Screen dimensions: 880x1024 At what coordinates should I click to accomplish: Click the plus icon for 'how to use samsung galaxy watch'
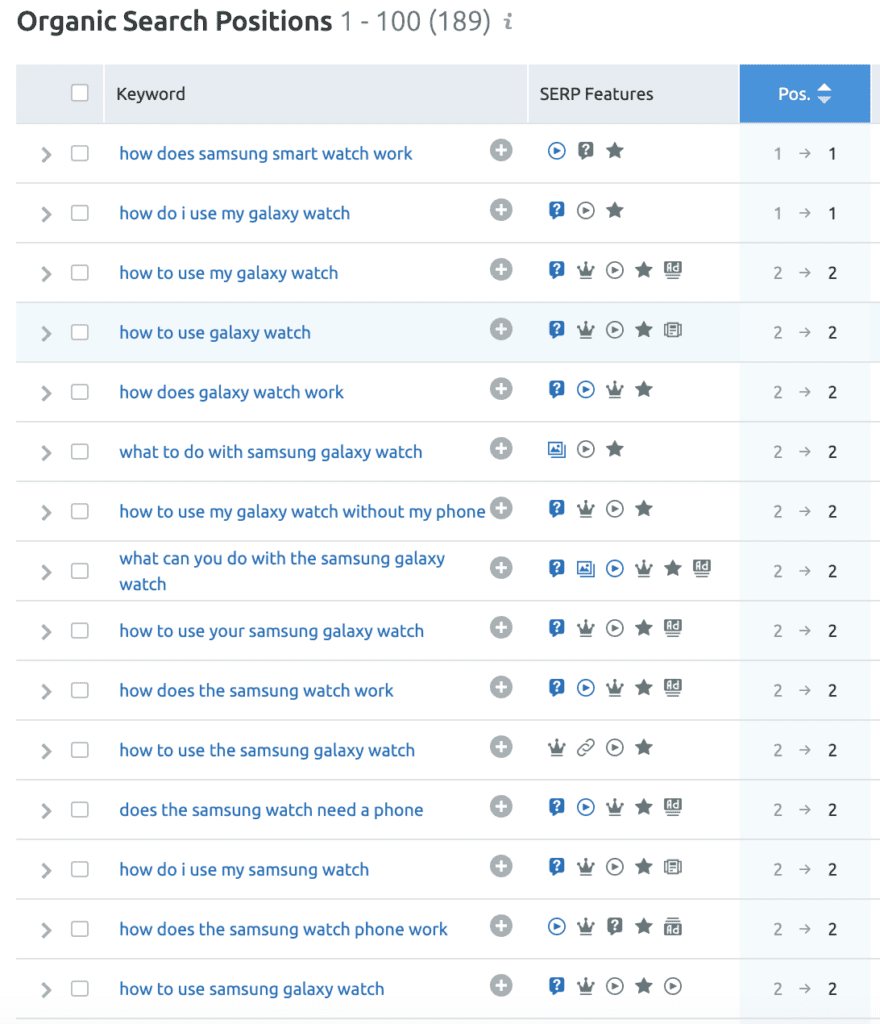tap(501, 985)
